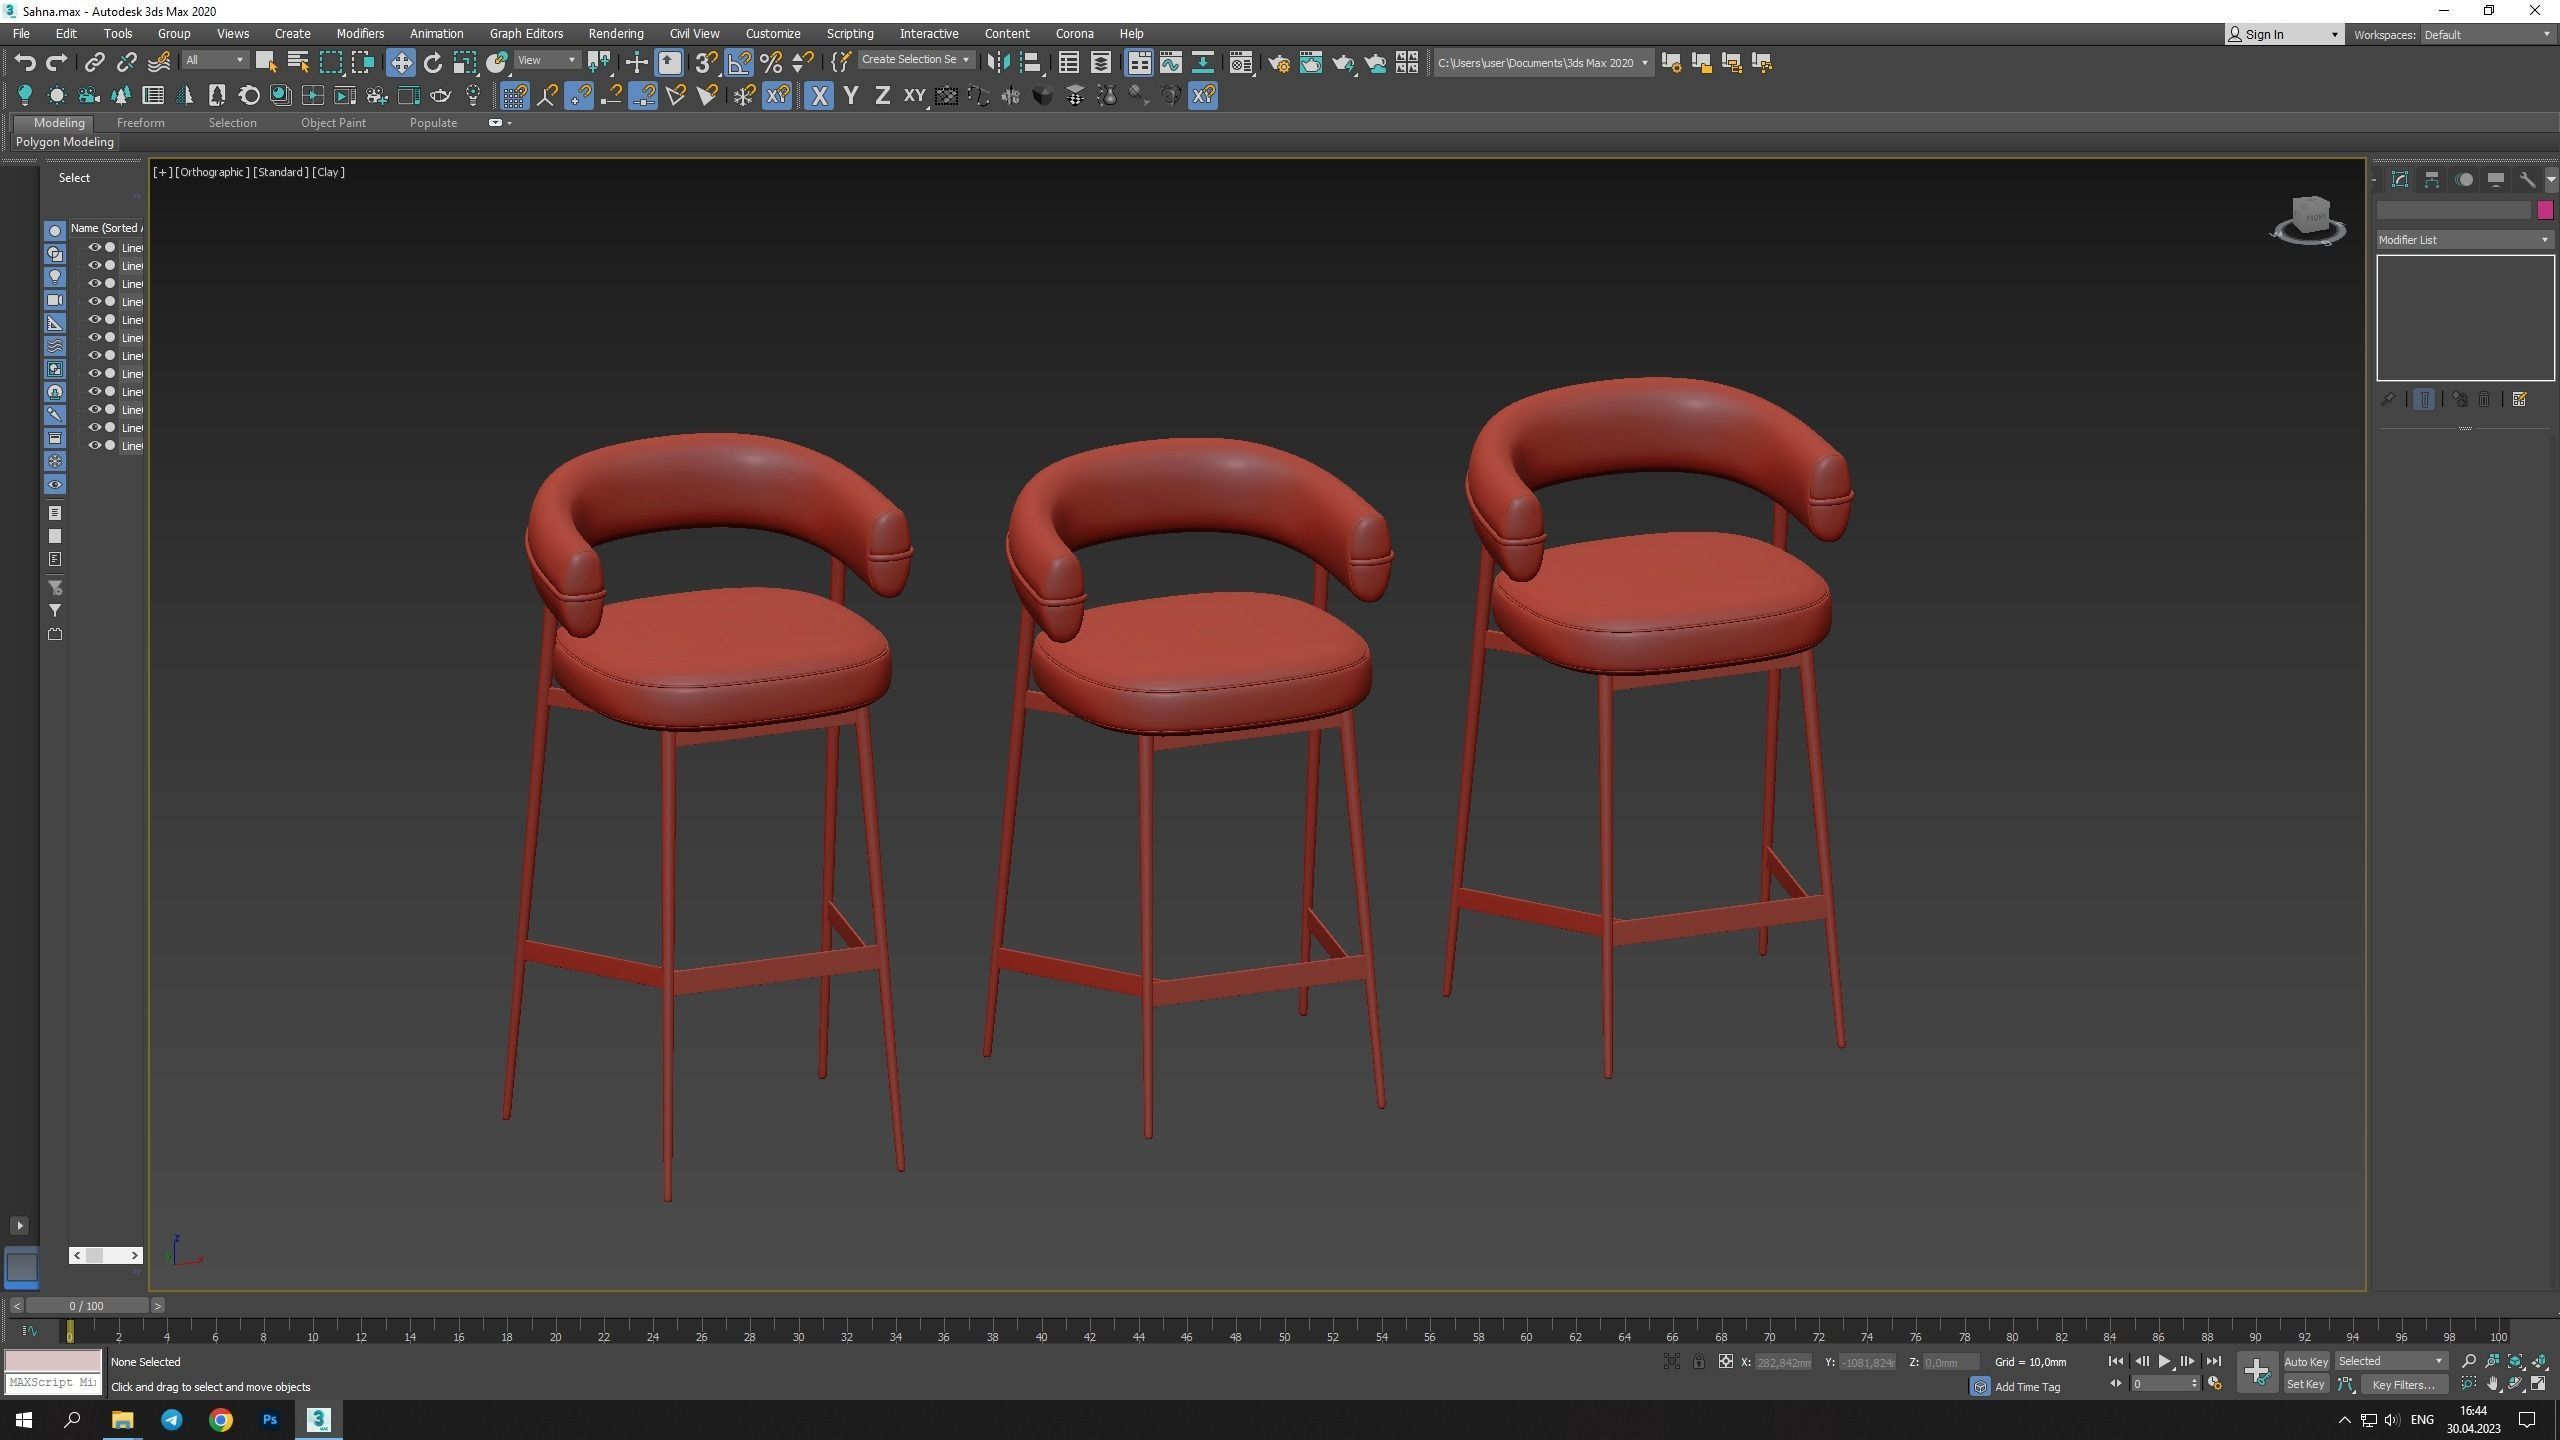
Task: Open Select by Name dialog
Action: (298, 63)
